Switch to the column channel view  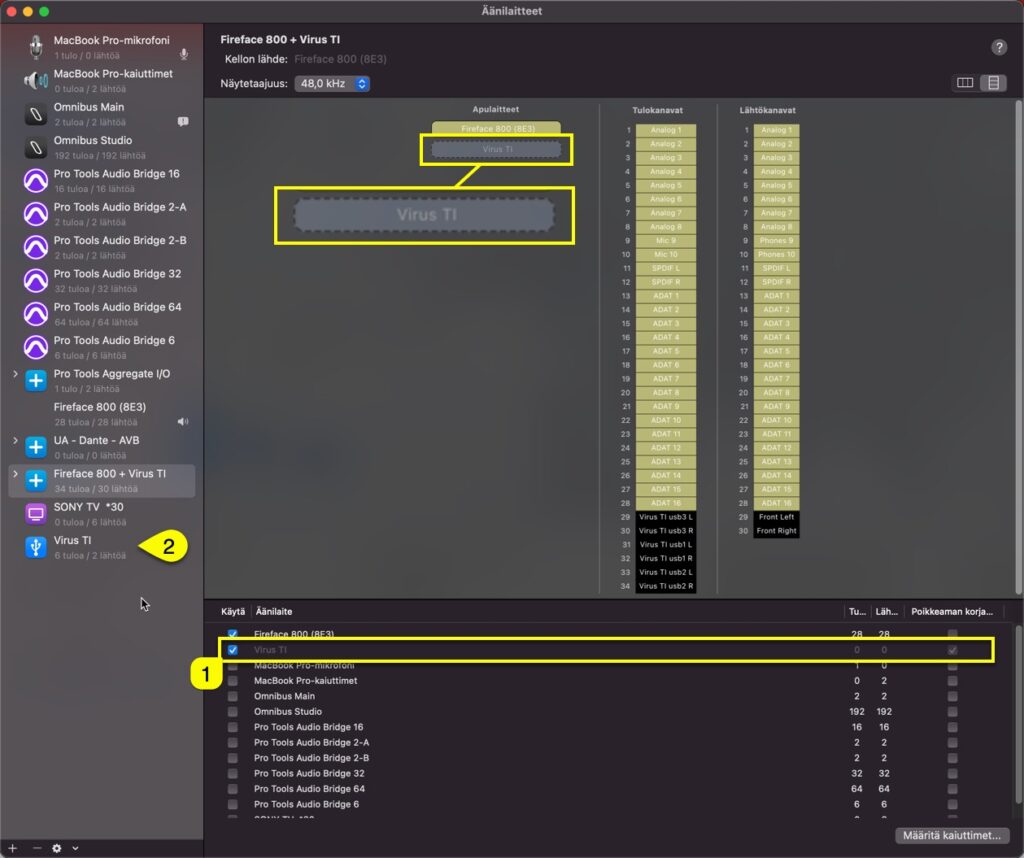click(x=964, y=84)
